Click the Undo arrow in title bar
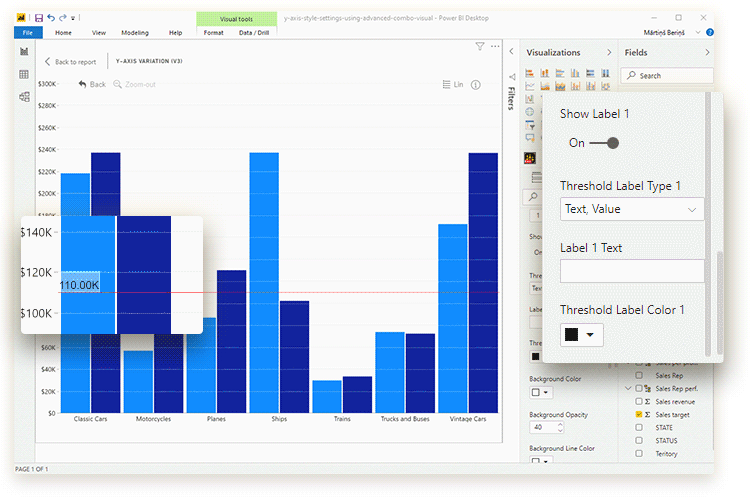 pos(51,18)
